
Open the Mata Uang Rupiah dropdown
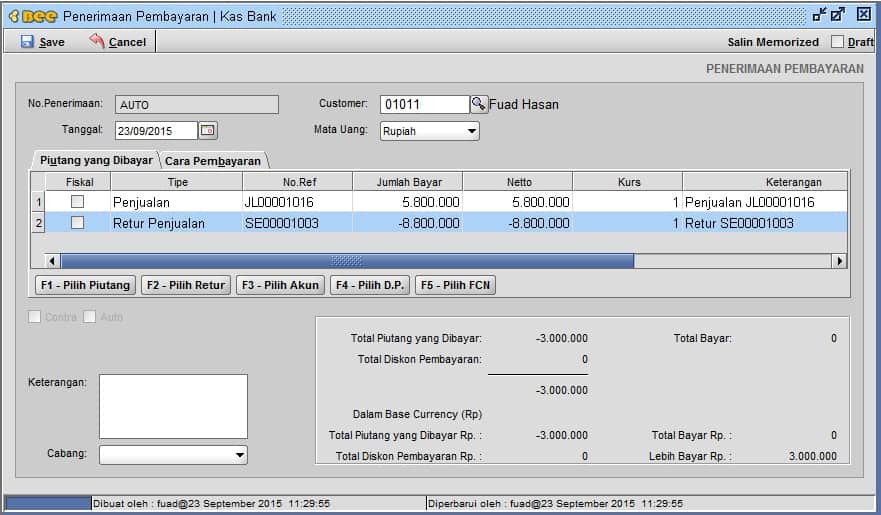coord(429,131)
